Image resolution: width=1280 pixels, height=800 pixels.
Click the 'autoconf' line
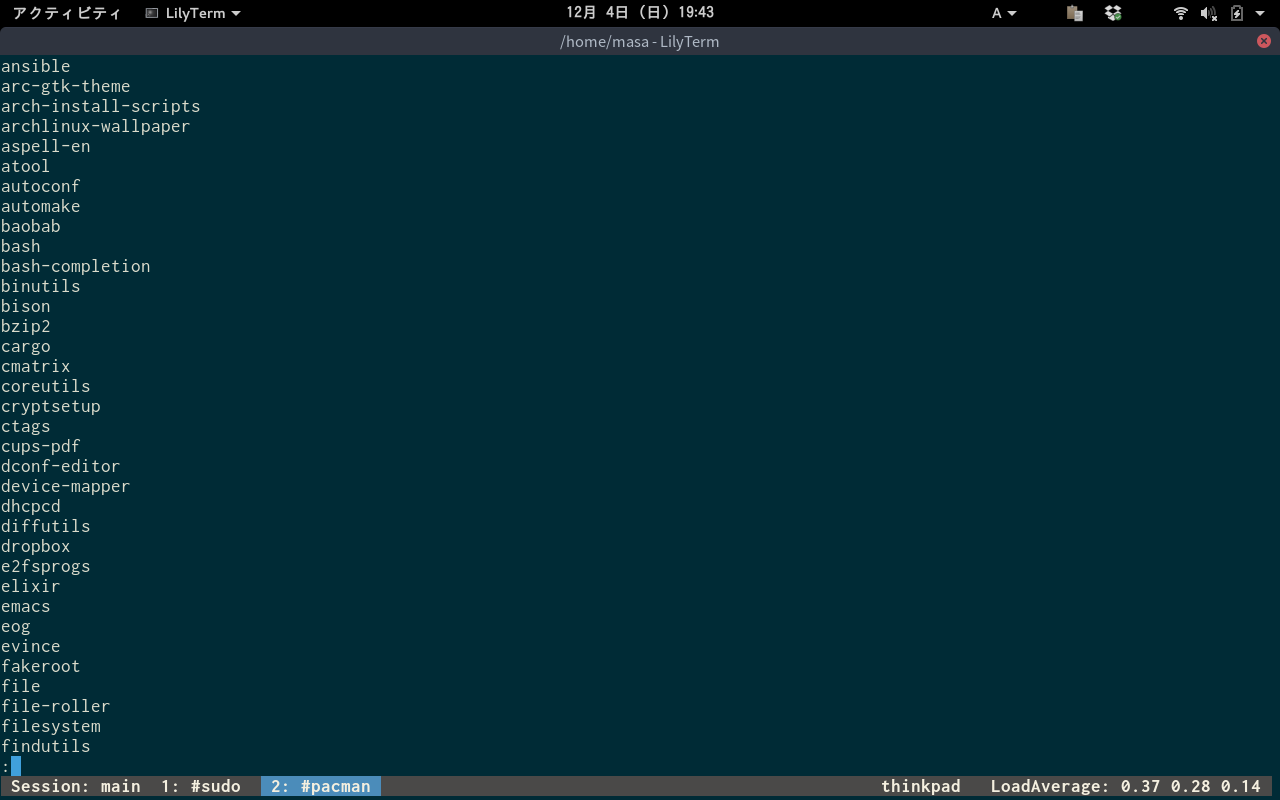click(x=41, y=186)
